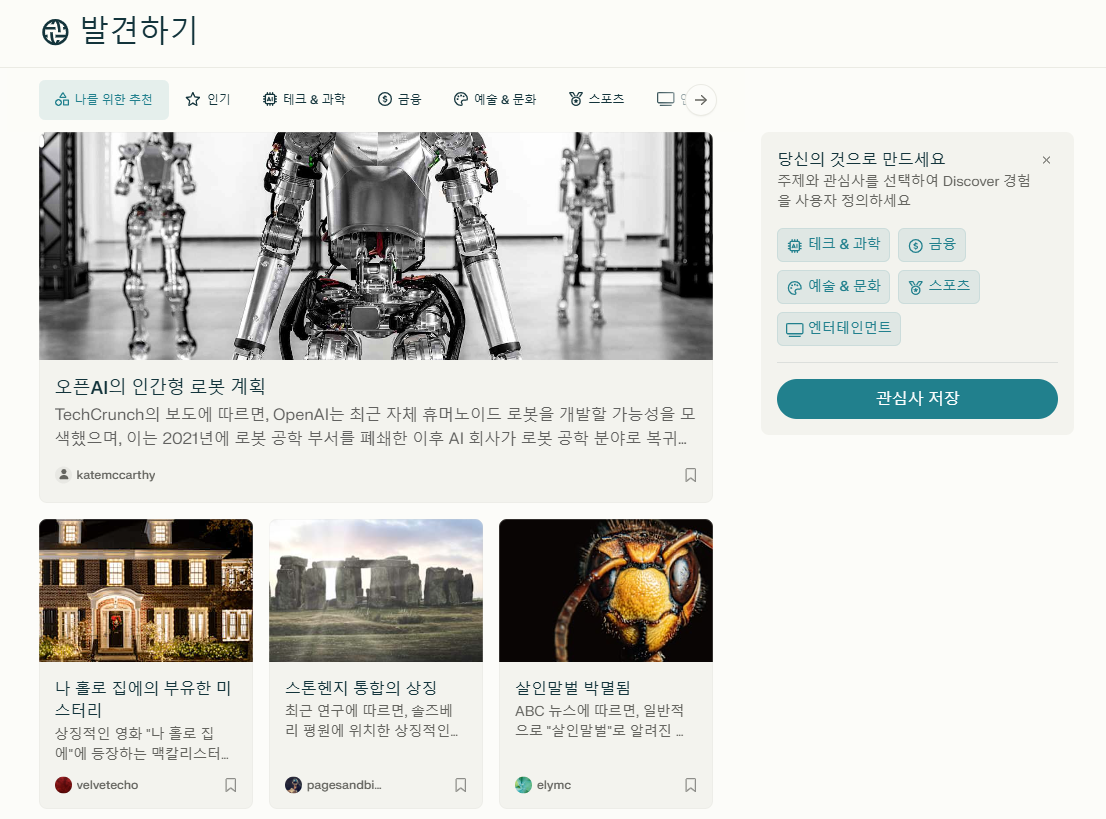Open katemccarthy's profile avatar

pyautogui.click(x=63, y=474)
